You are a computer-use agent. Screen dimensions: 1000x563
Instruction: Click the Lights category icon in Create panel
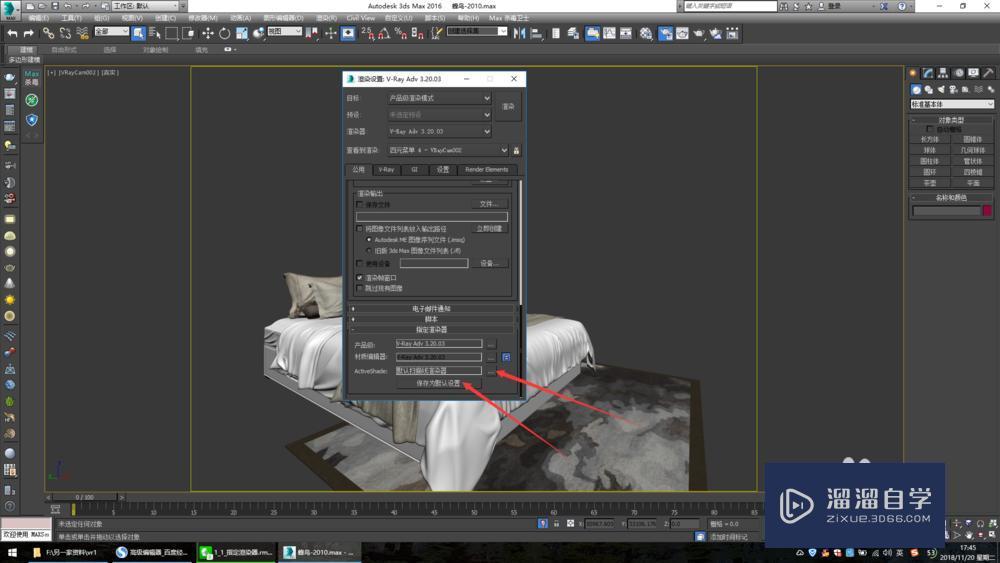[940, 90]
